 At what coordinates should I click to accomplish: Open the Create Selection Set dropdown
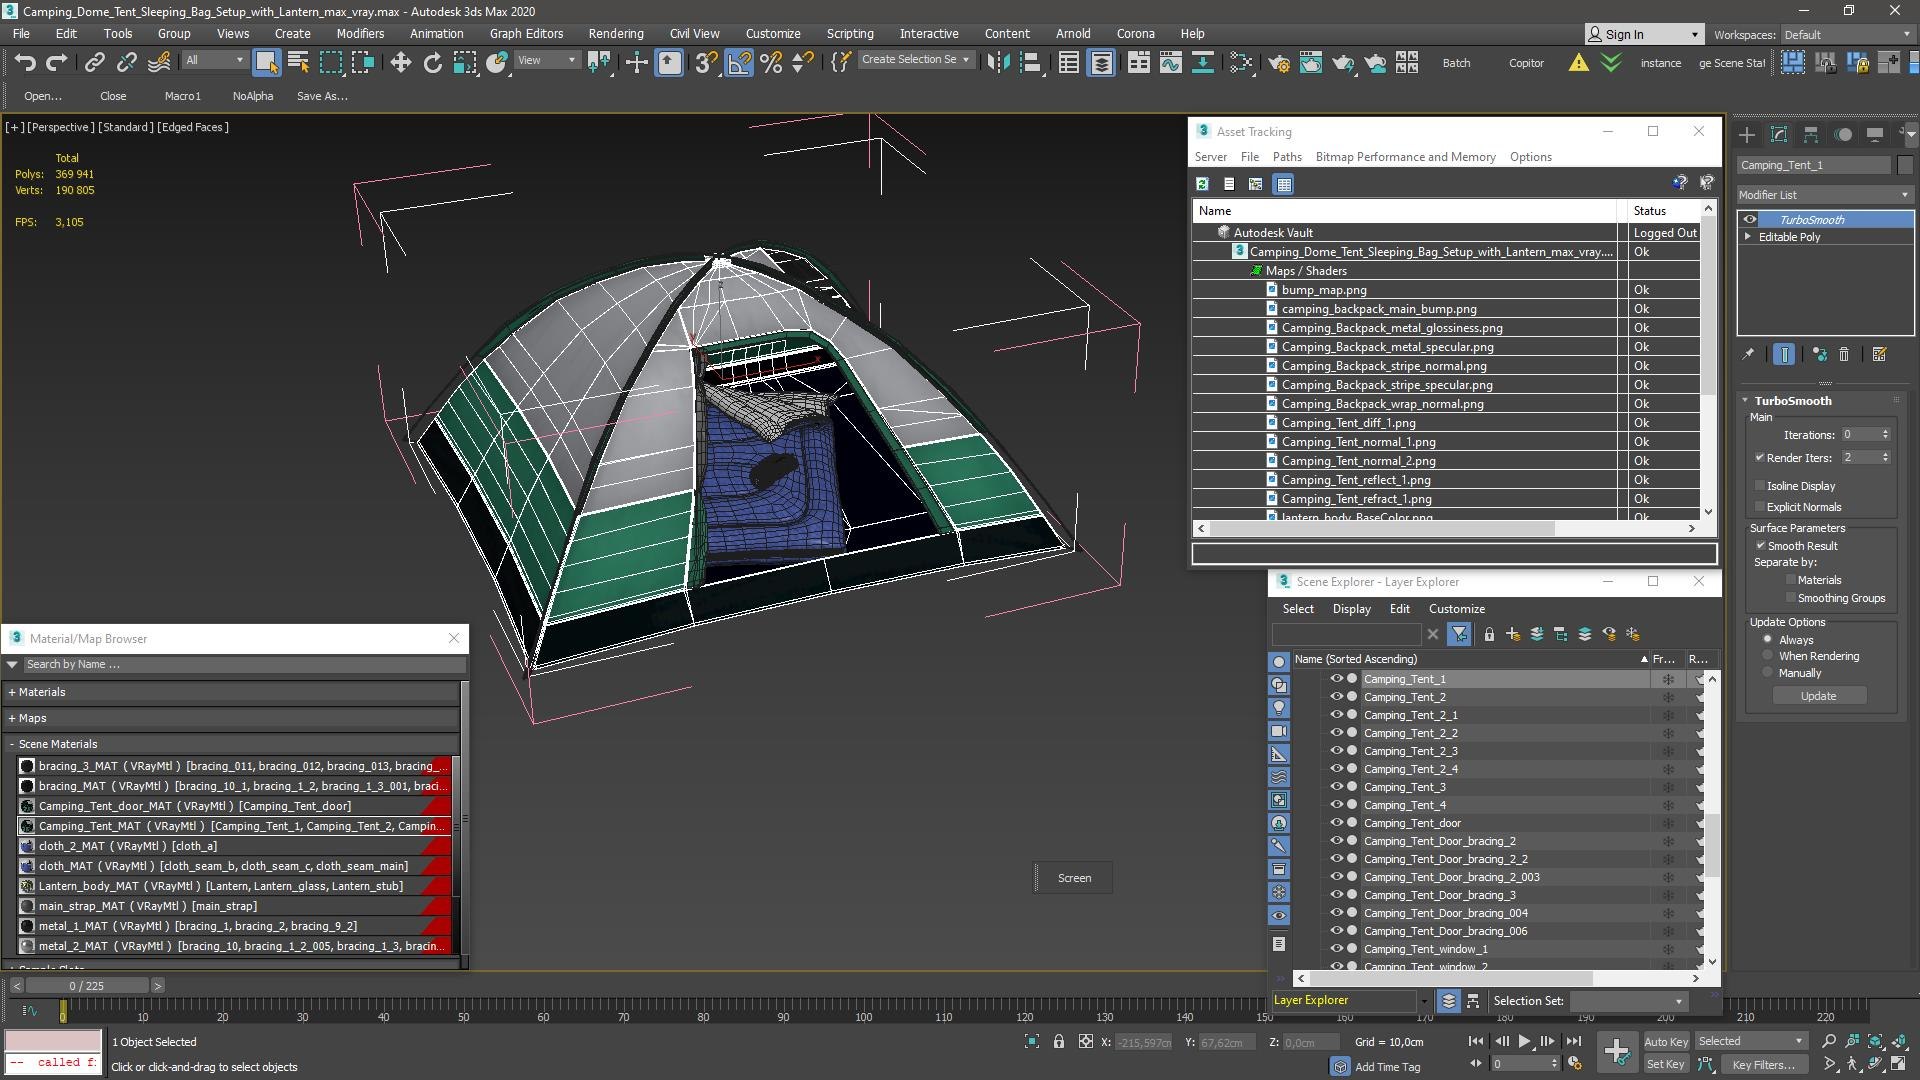pyautogui.click(x=916, y=60)
